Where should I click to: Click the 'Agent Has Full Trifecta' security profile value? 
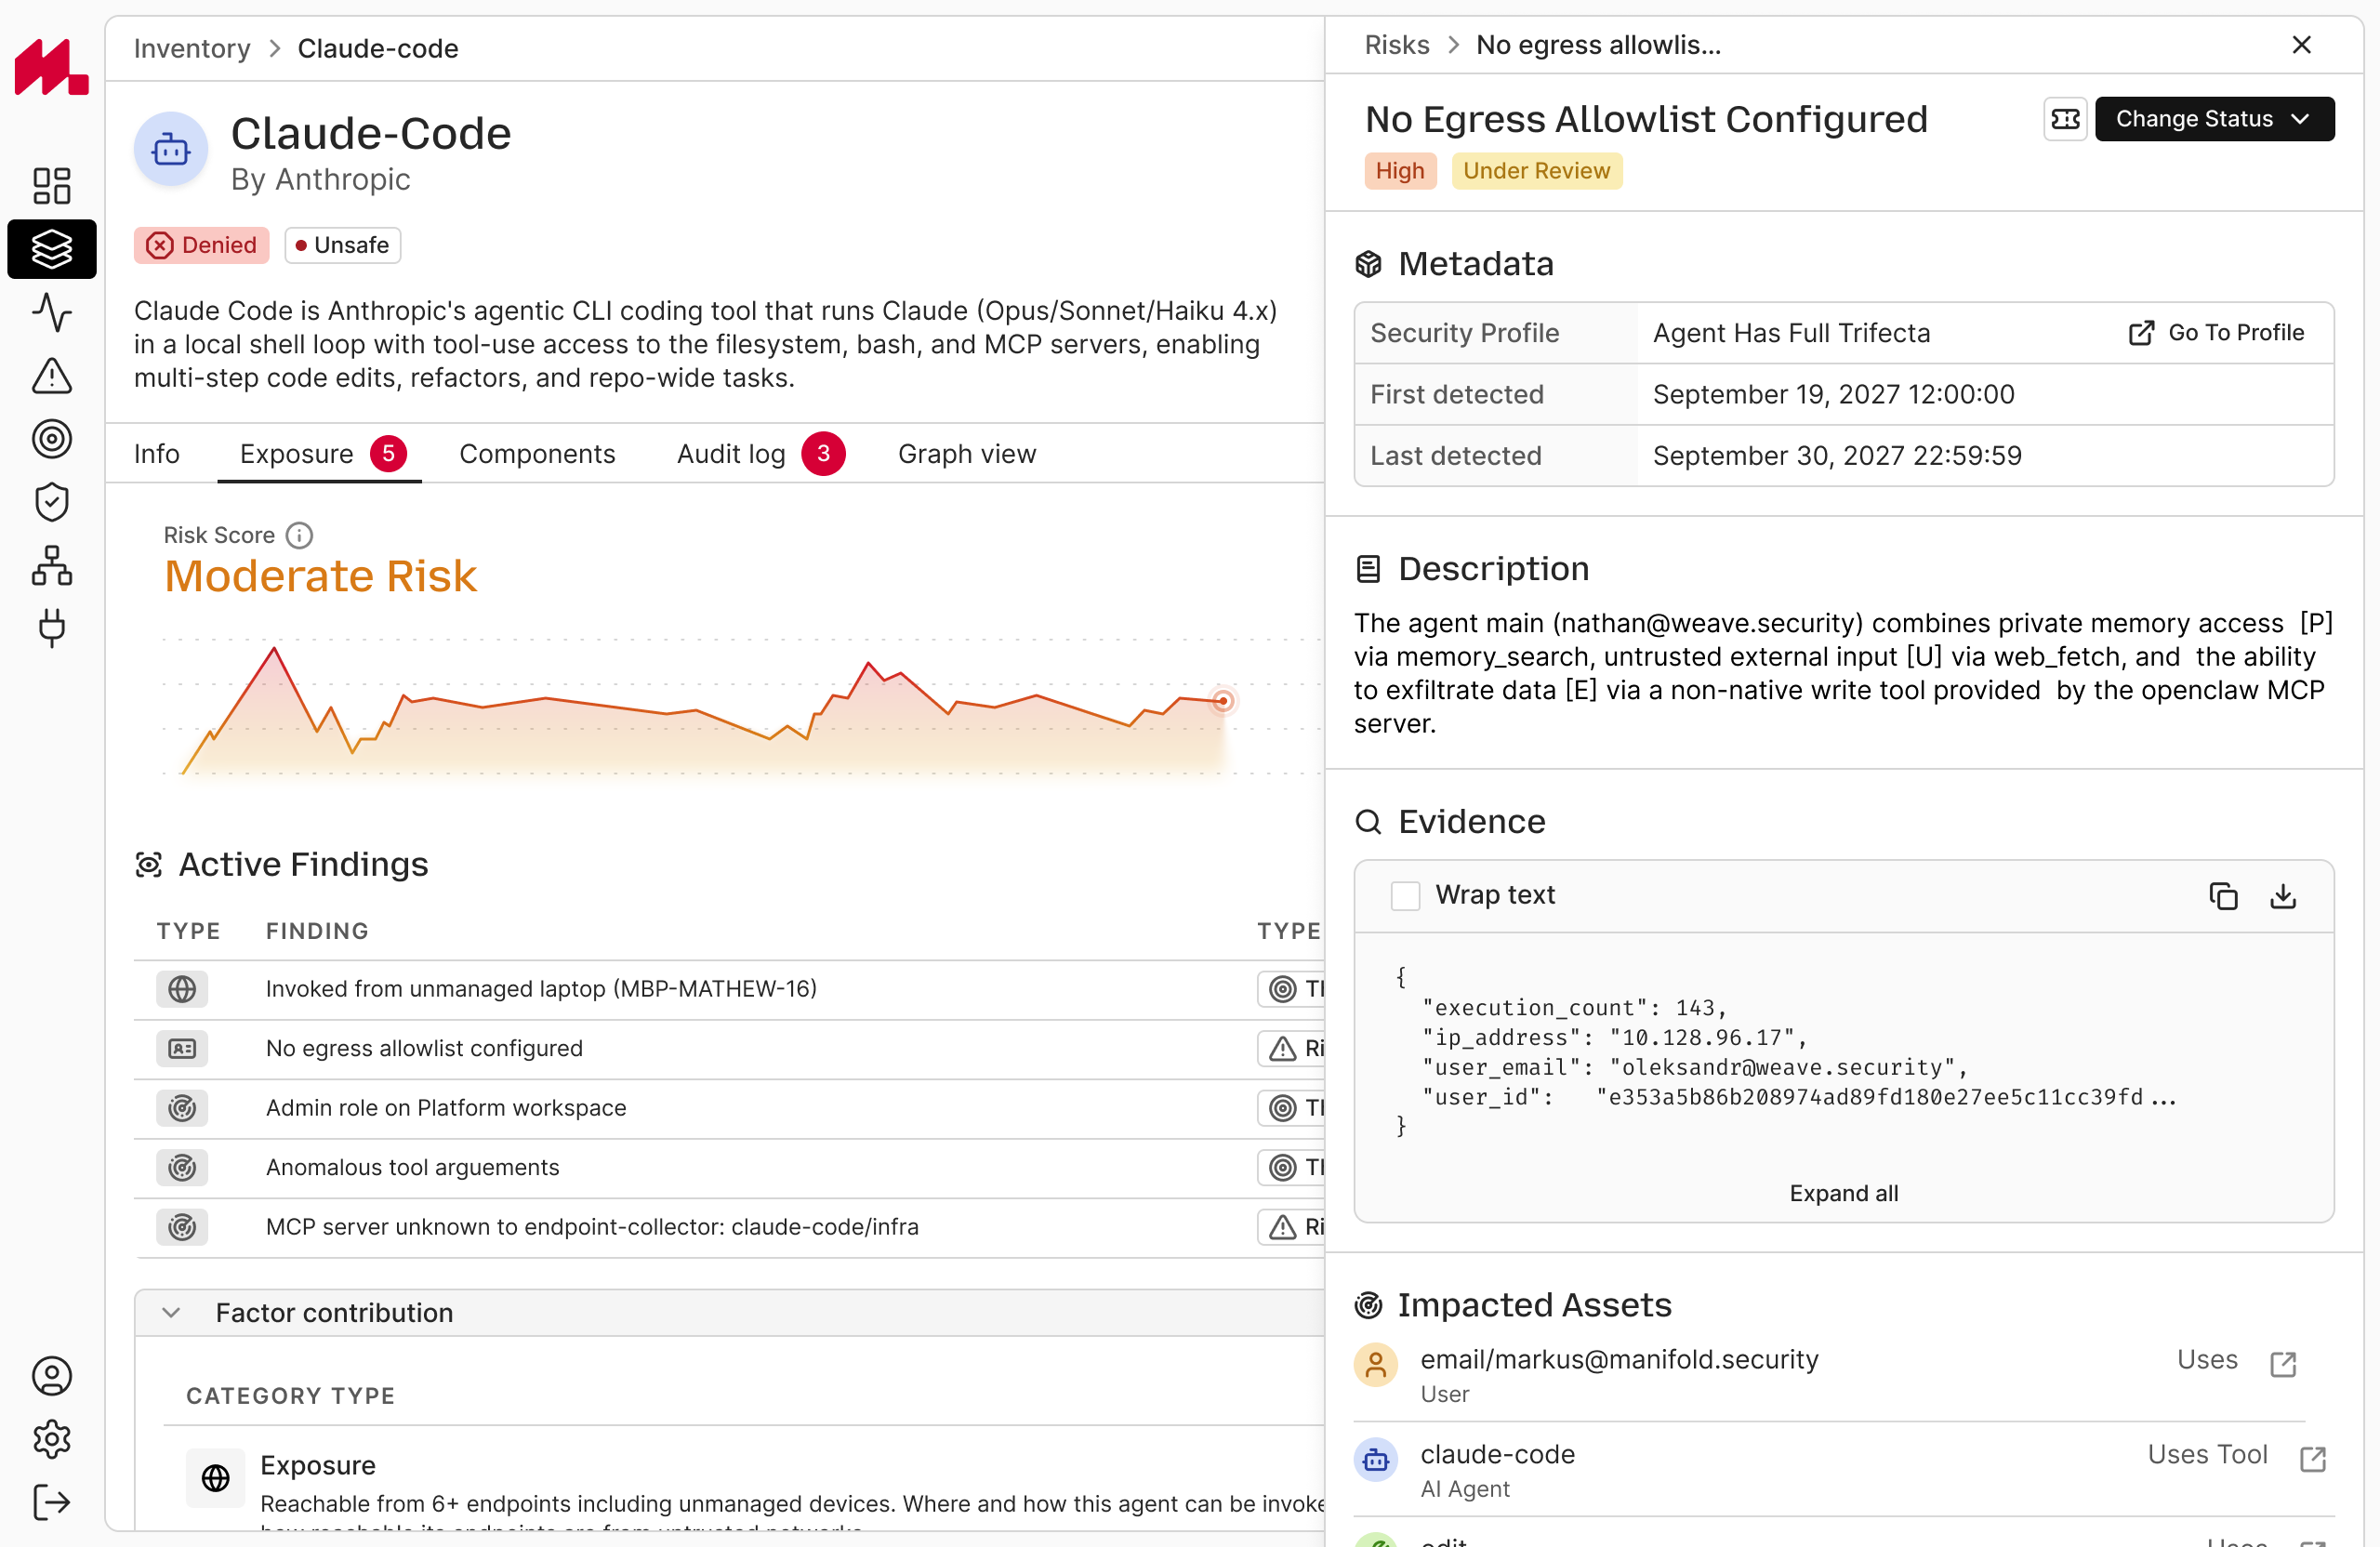pyautogui.click(x=1791, y=333)
